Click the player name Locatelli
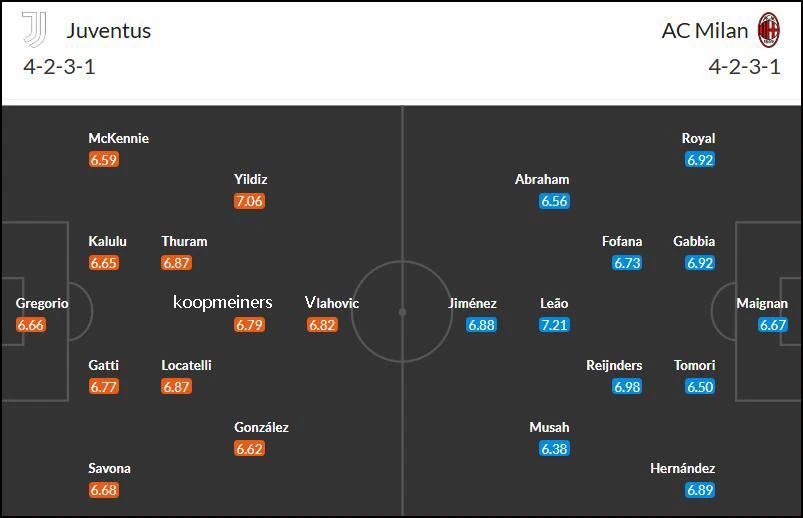Viewport: 803px width, 518px height. [186, 365]
